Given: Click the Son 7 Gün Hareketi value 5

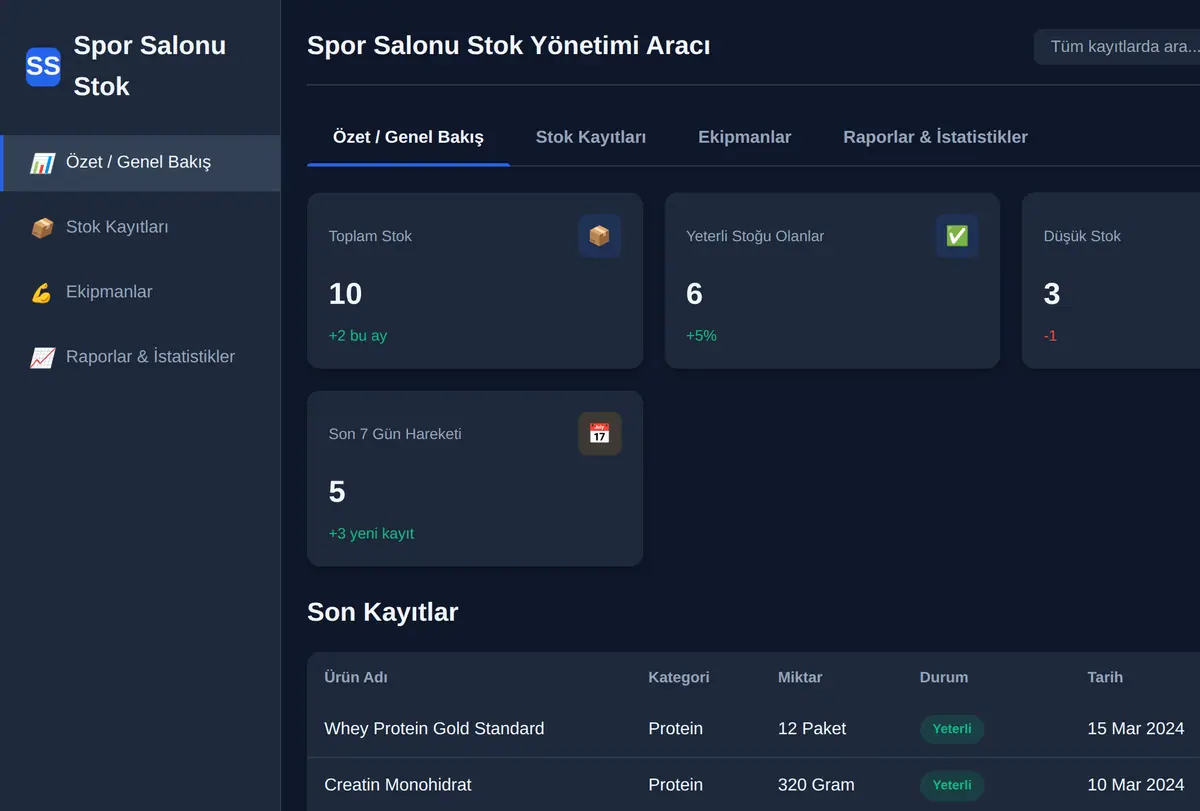Looking at the screenshot, I should pos(337,492).
